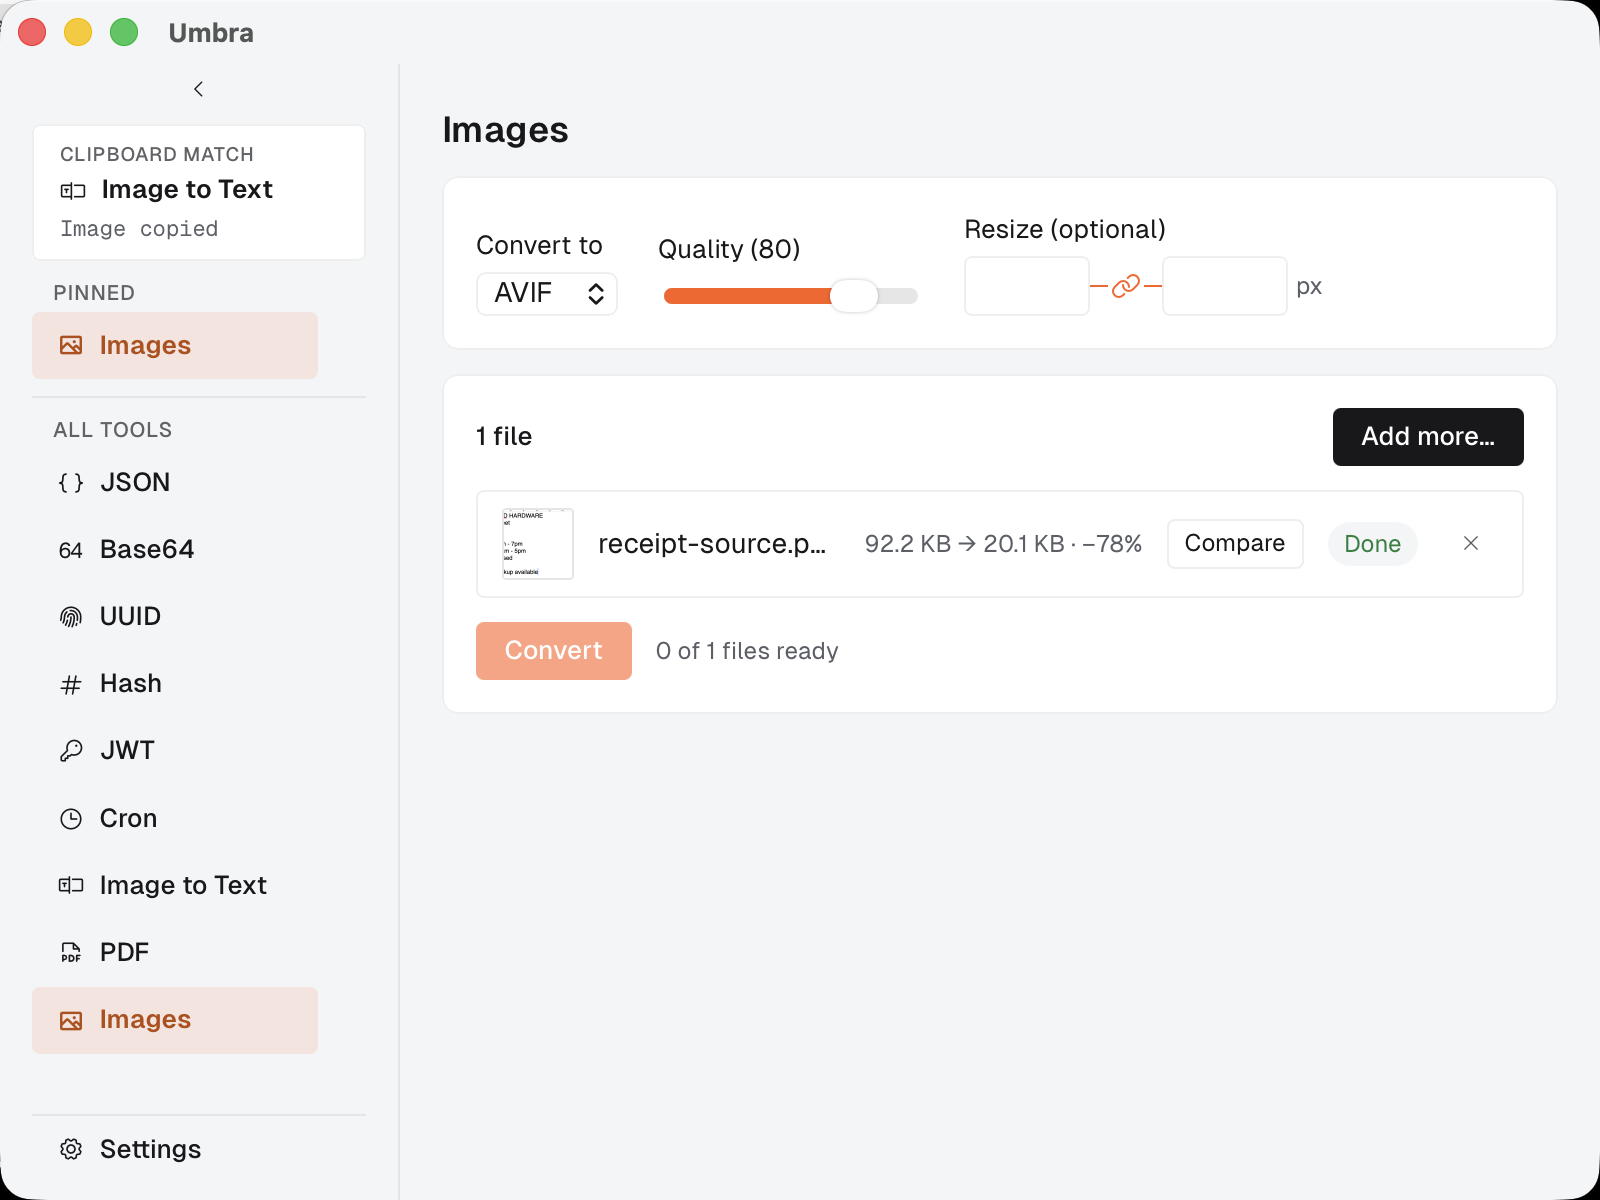
Task: Click the PDF file icon
Action: [x=71, y=952]
